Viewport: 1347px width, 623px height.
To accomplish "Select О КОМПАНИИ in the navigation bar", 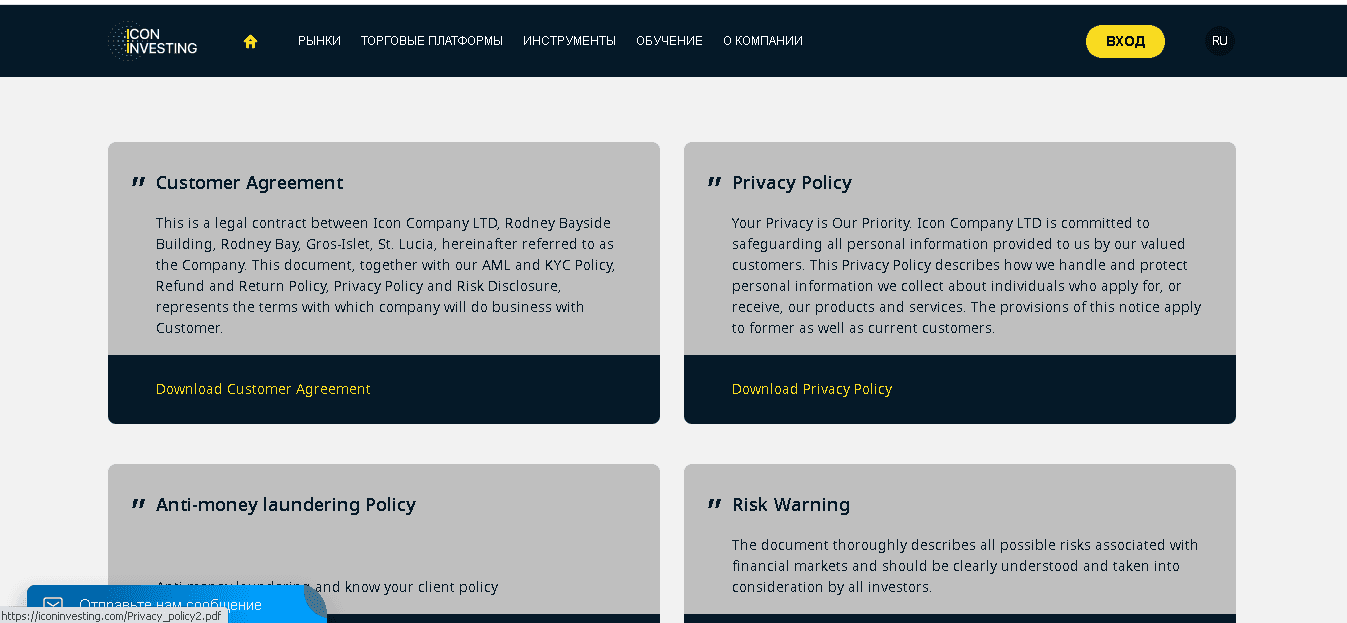I will click(x=762, y=41).
